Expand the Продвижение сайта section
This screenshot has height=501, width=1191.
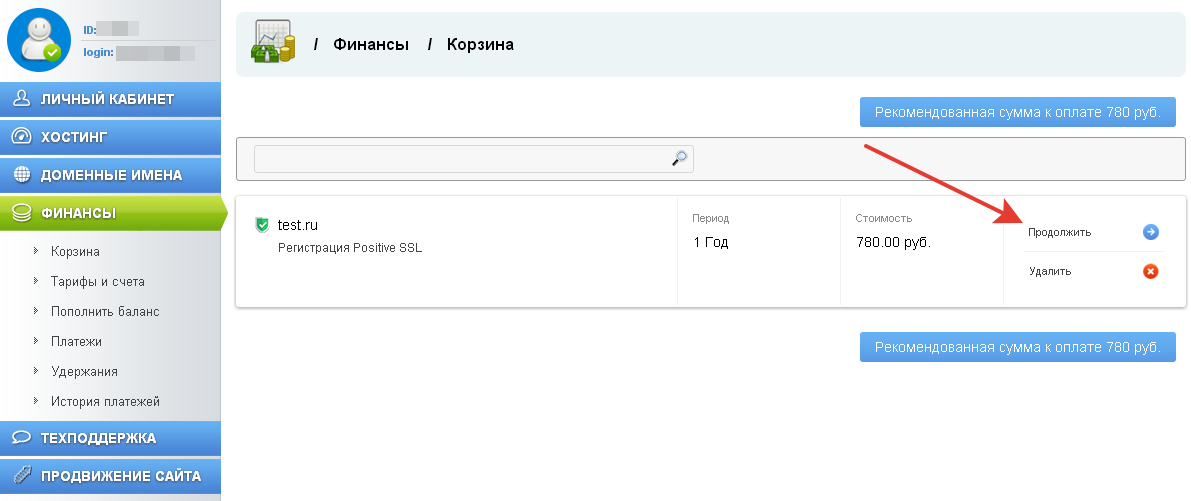tap(120, 476)
